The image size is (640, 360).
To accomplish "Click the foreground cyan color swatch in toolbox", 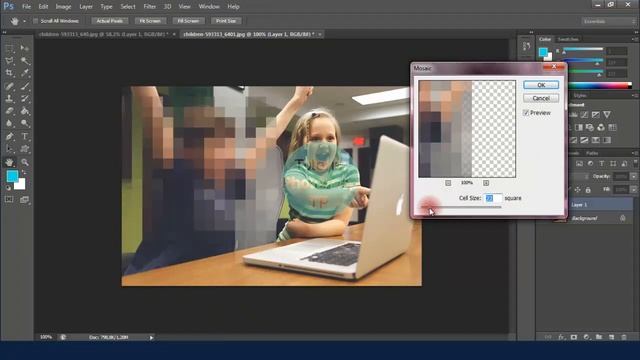I will pyautogui.click(x=12, y=176).
